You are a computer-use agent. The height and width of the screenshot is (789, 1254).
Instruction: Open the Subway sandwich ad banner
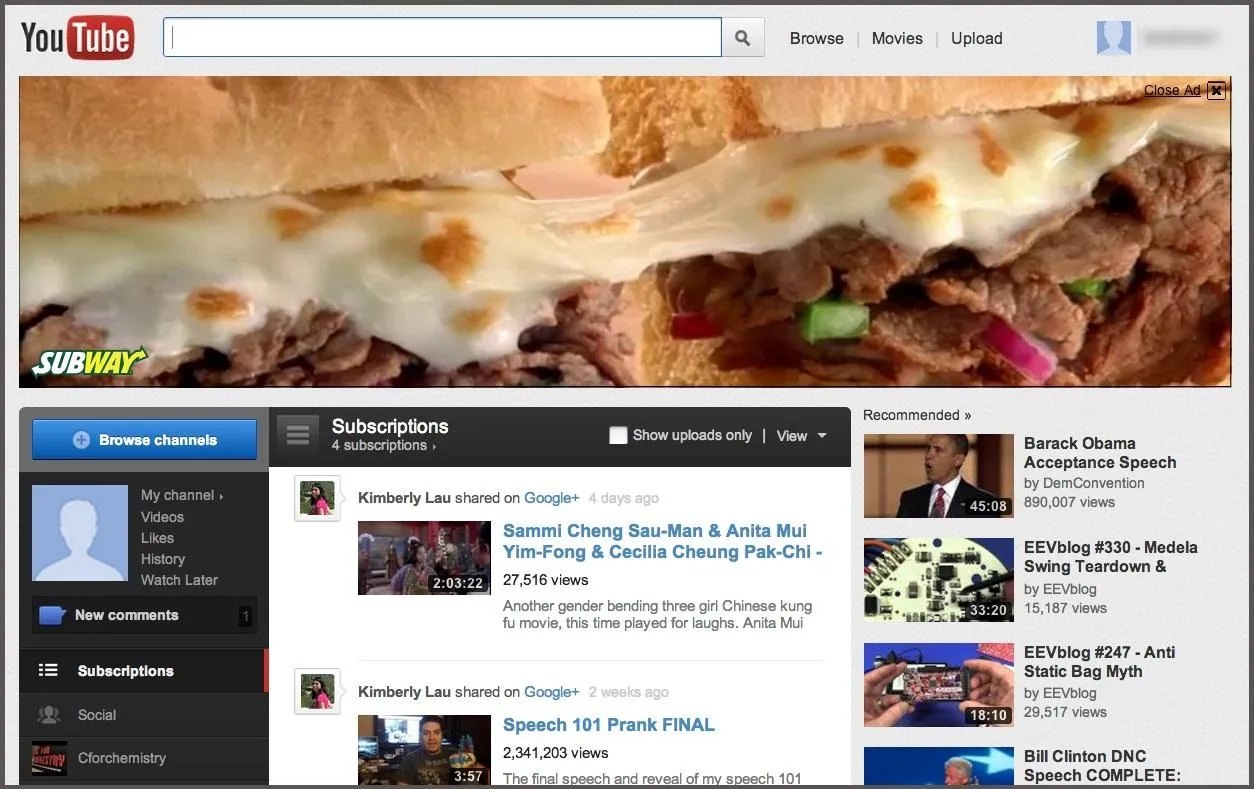pyautogui.click(x=625, y=232)
